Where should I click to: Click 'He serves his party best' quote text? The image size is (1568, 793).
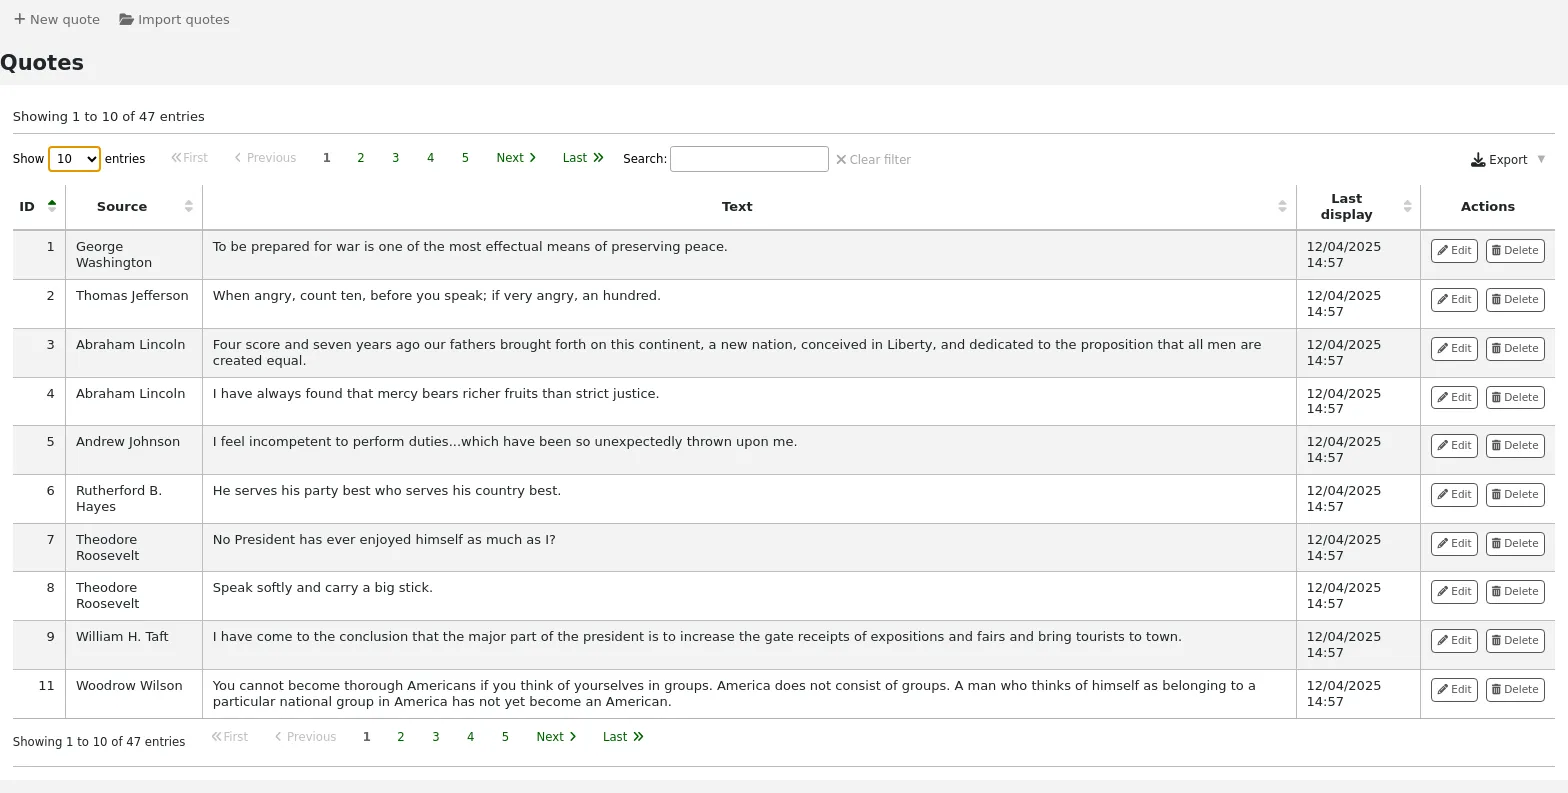387,491
